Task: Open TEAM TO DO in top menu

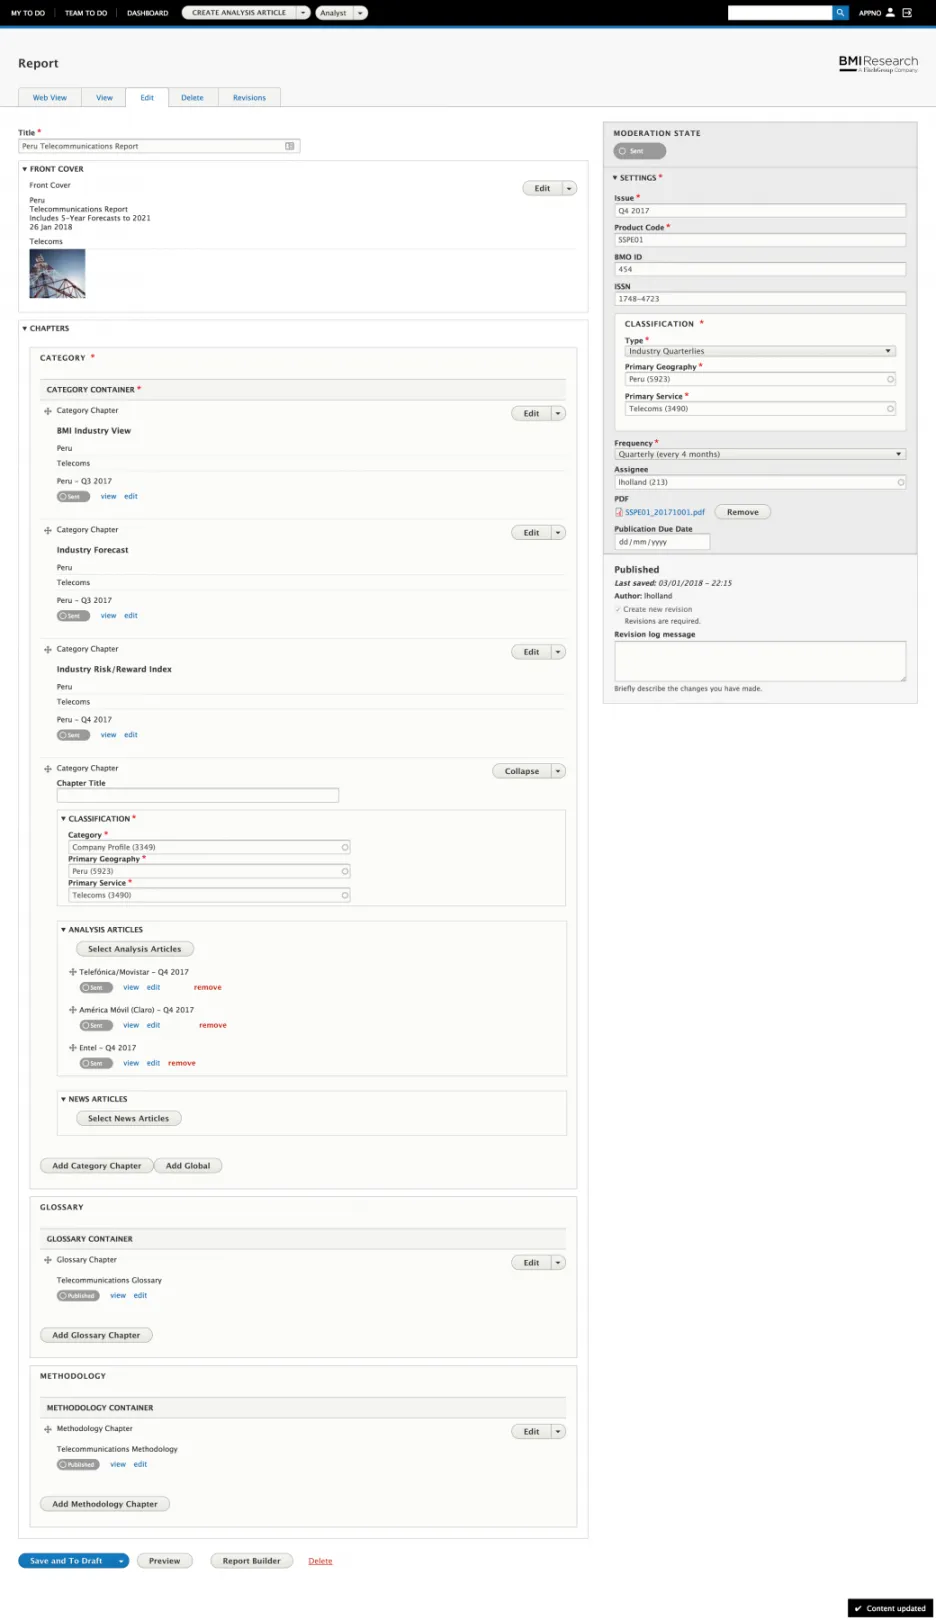Action: 86,13
